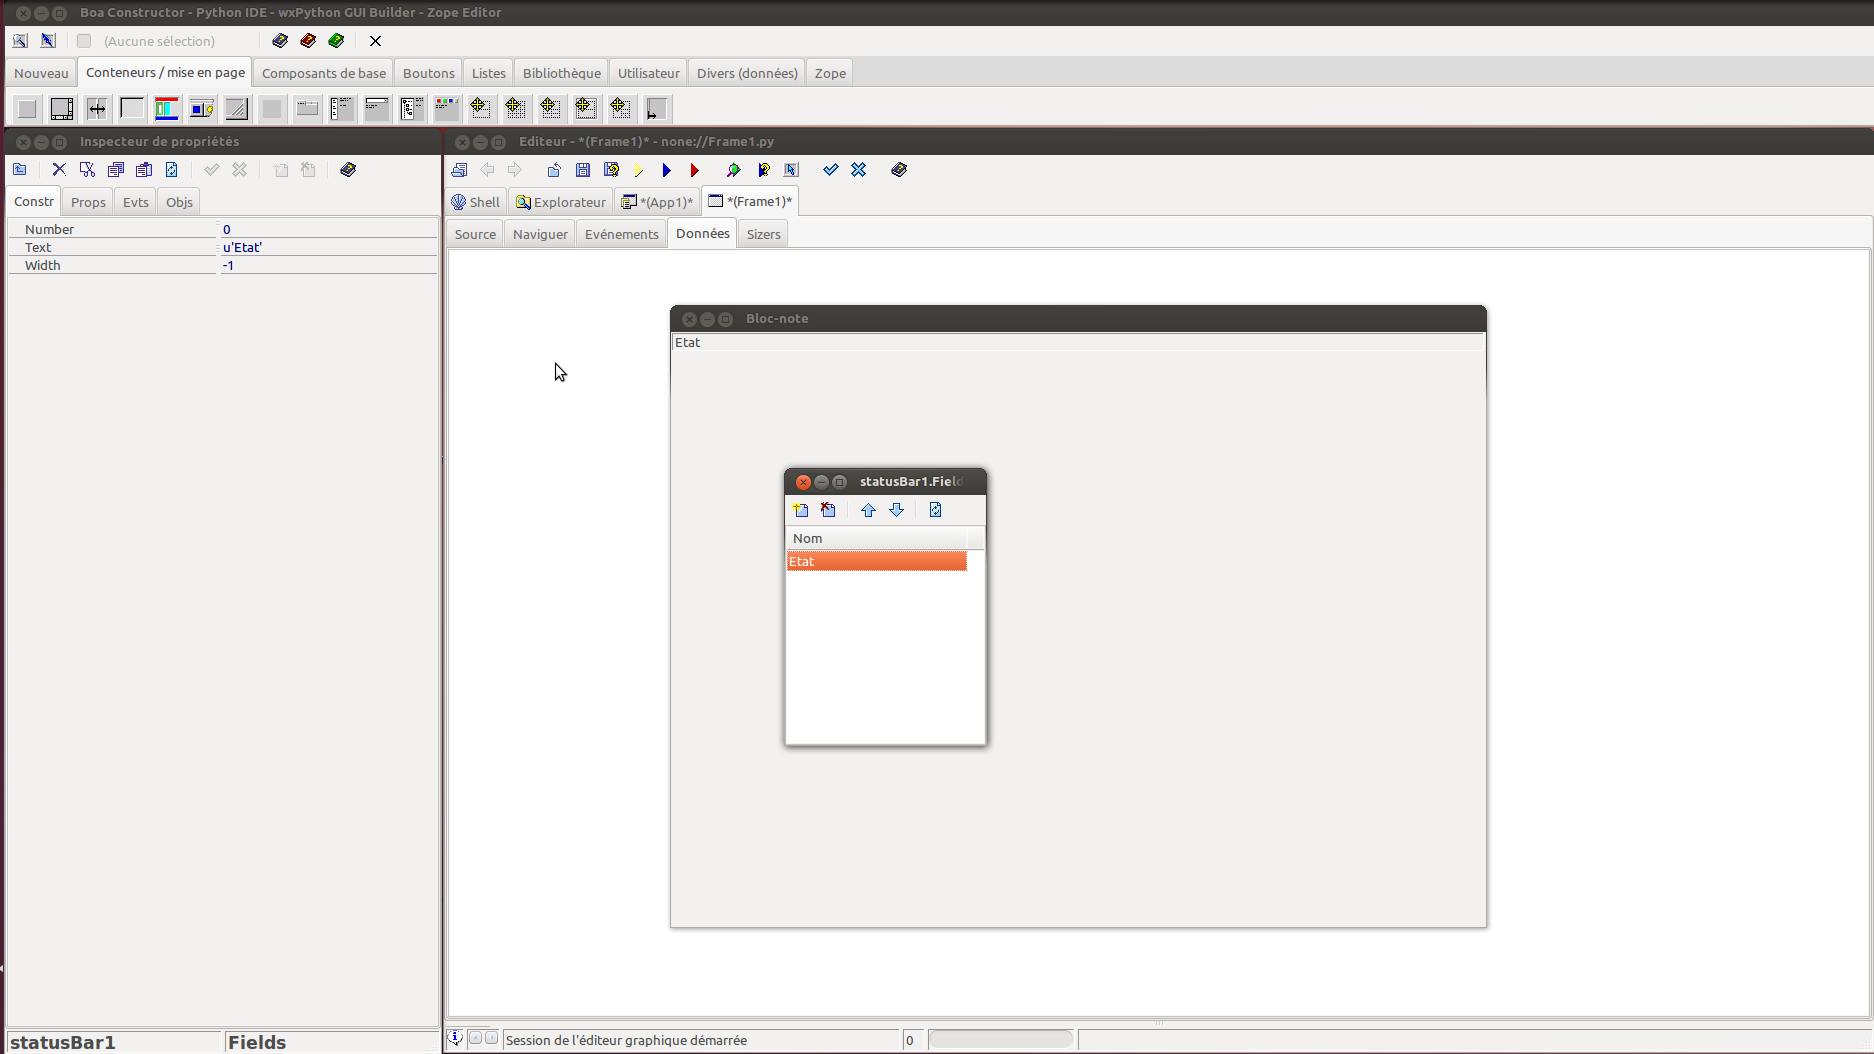Open the Sizers view tab

click(x=763, y=234)
